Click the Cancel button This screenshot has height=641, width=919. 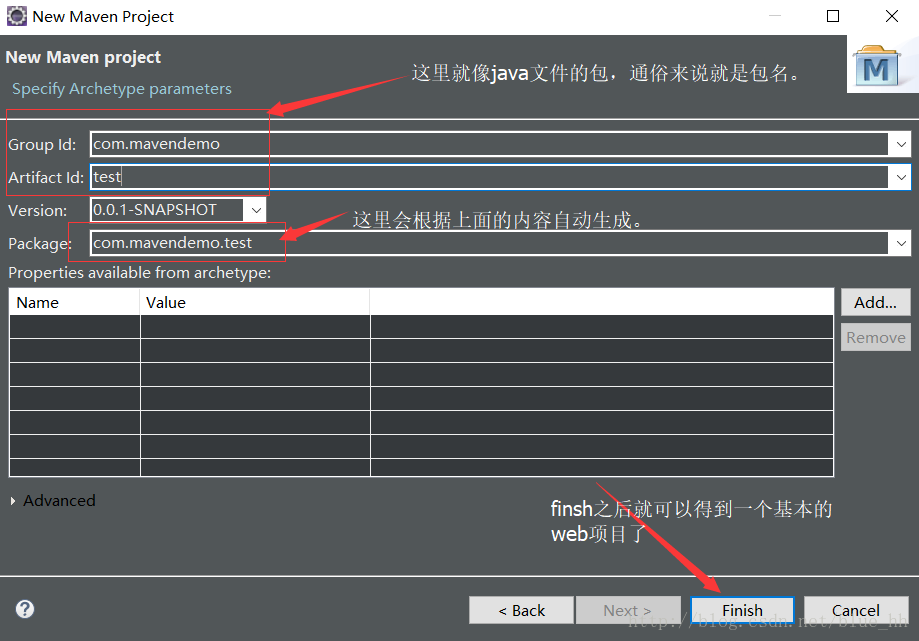point(856,611)
